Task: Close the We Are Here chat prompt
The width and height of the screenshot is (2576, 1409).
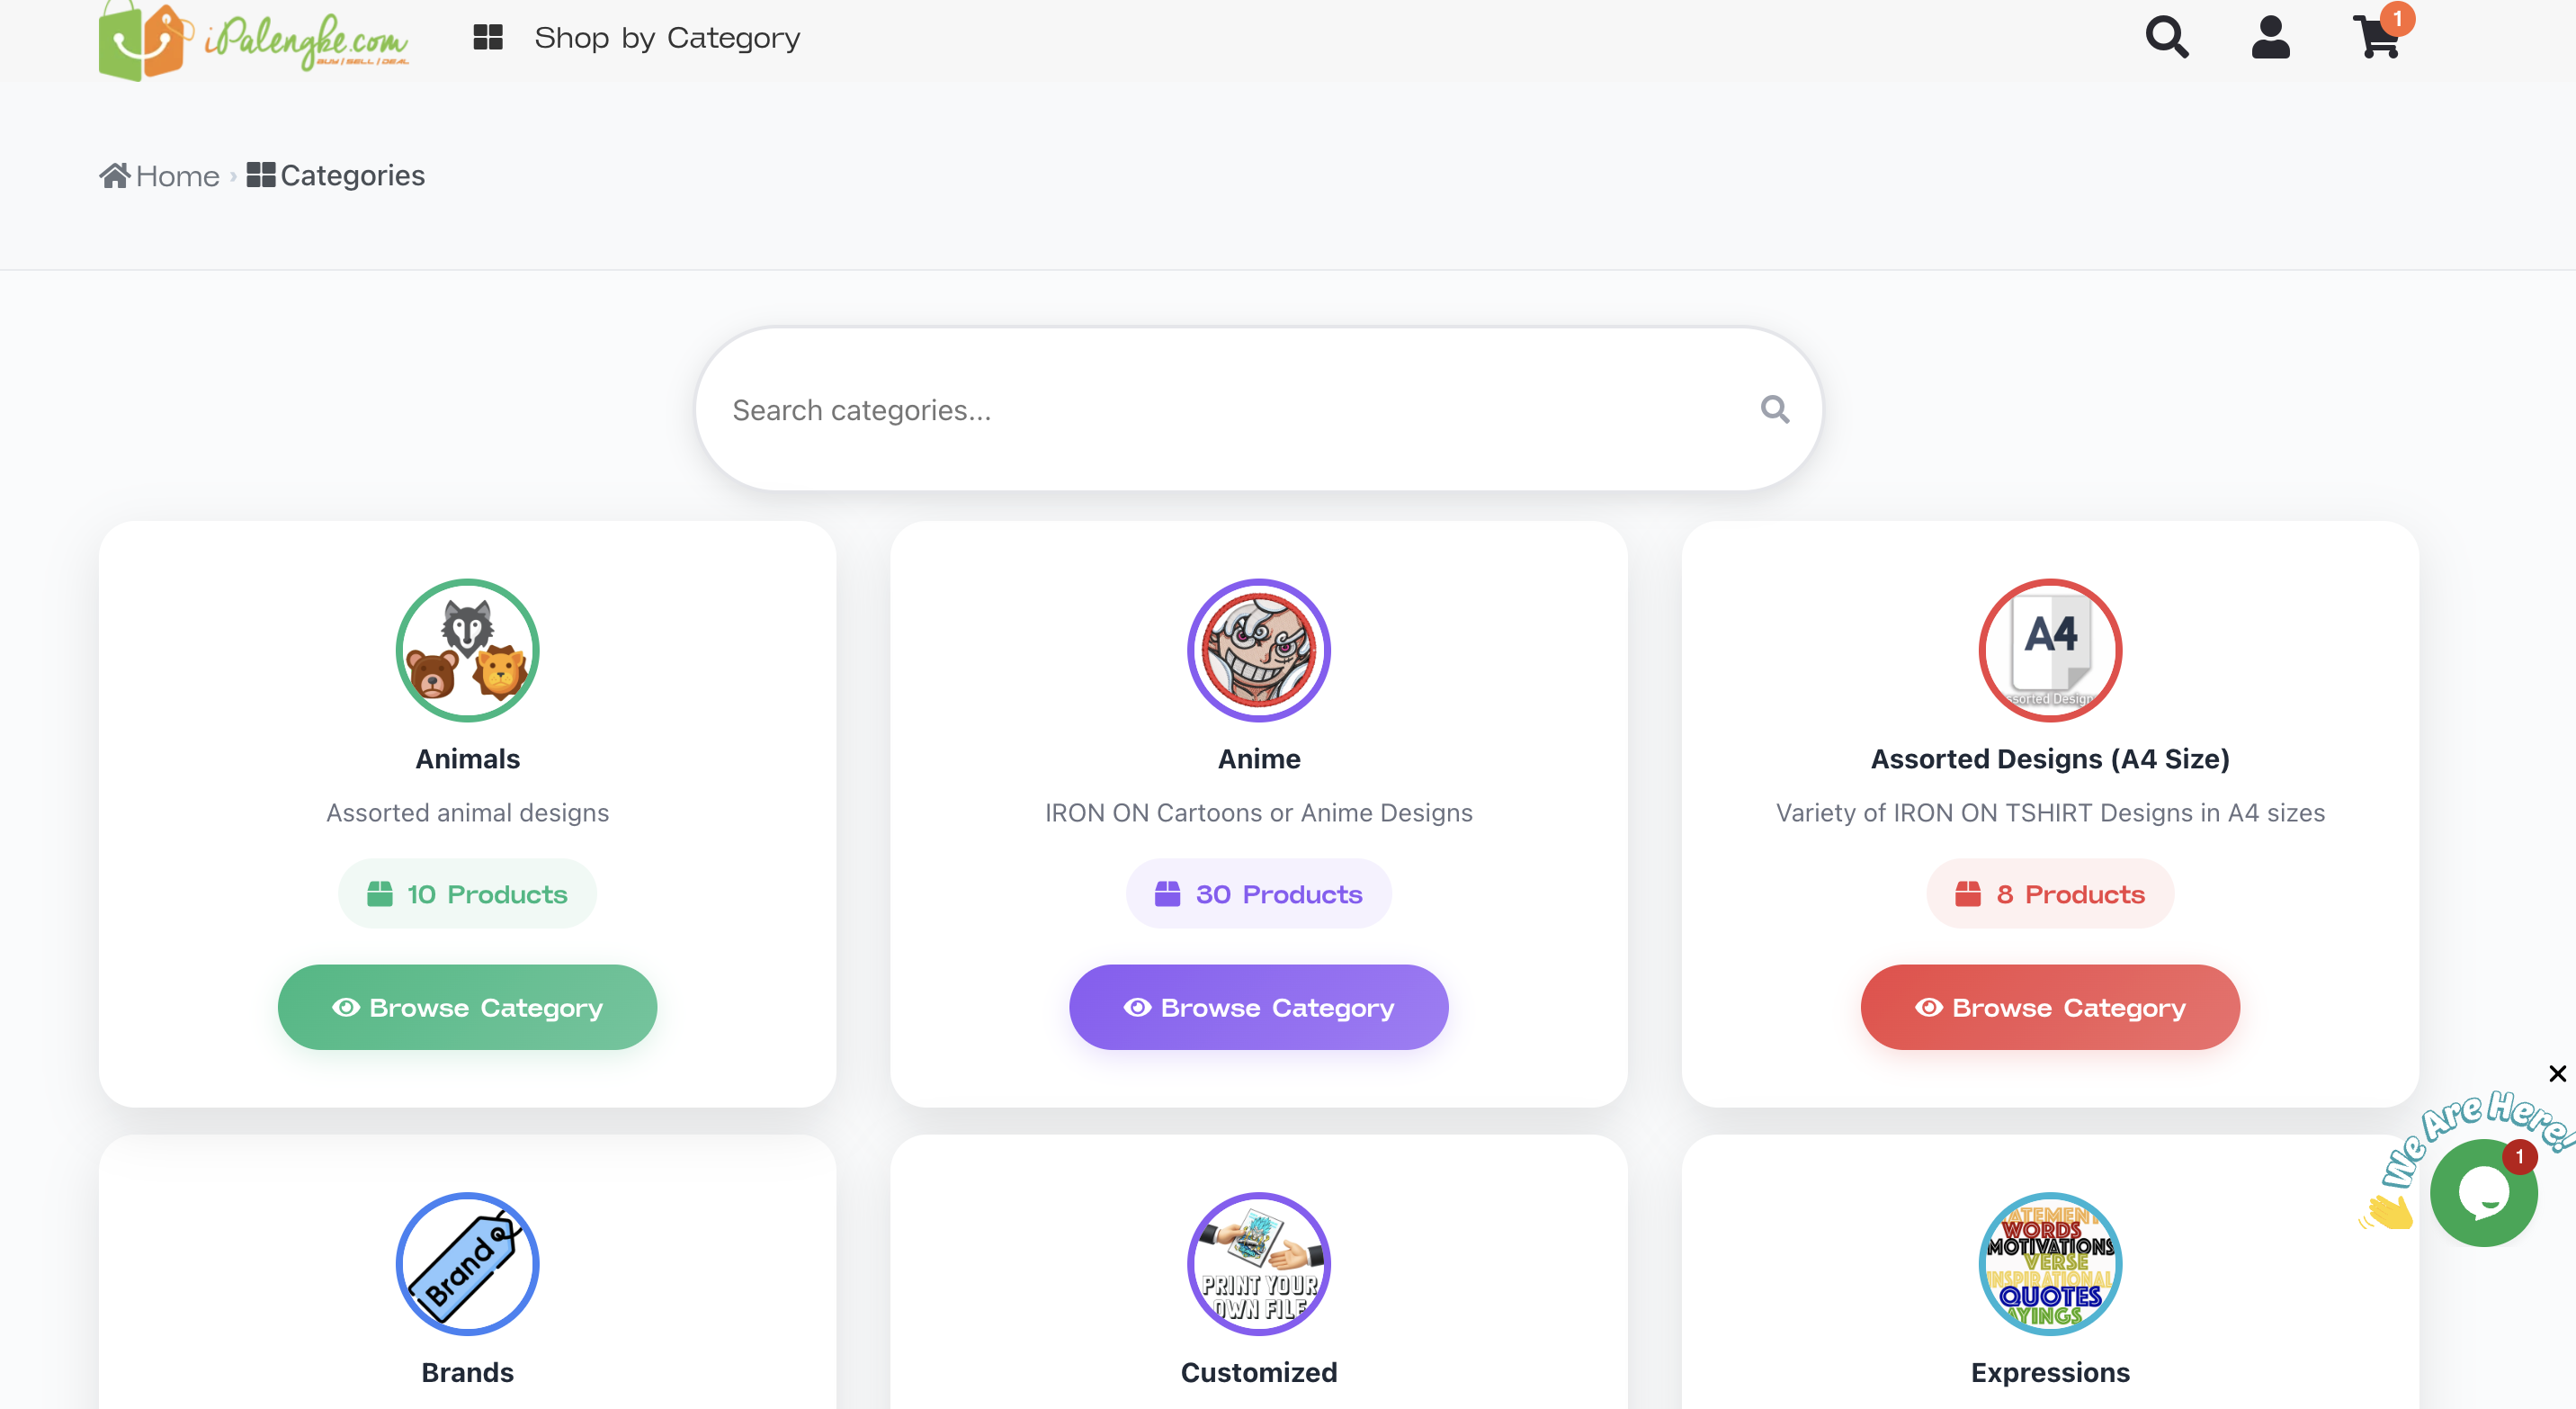Action: (2558, 1074)
